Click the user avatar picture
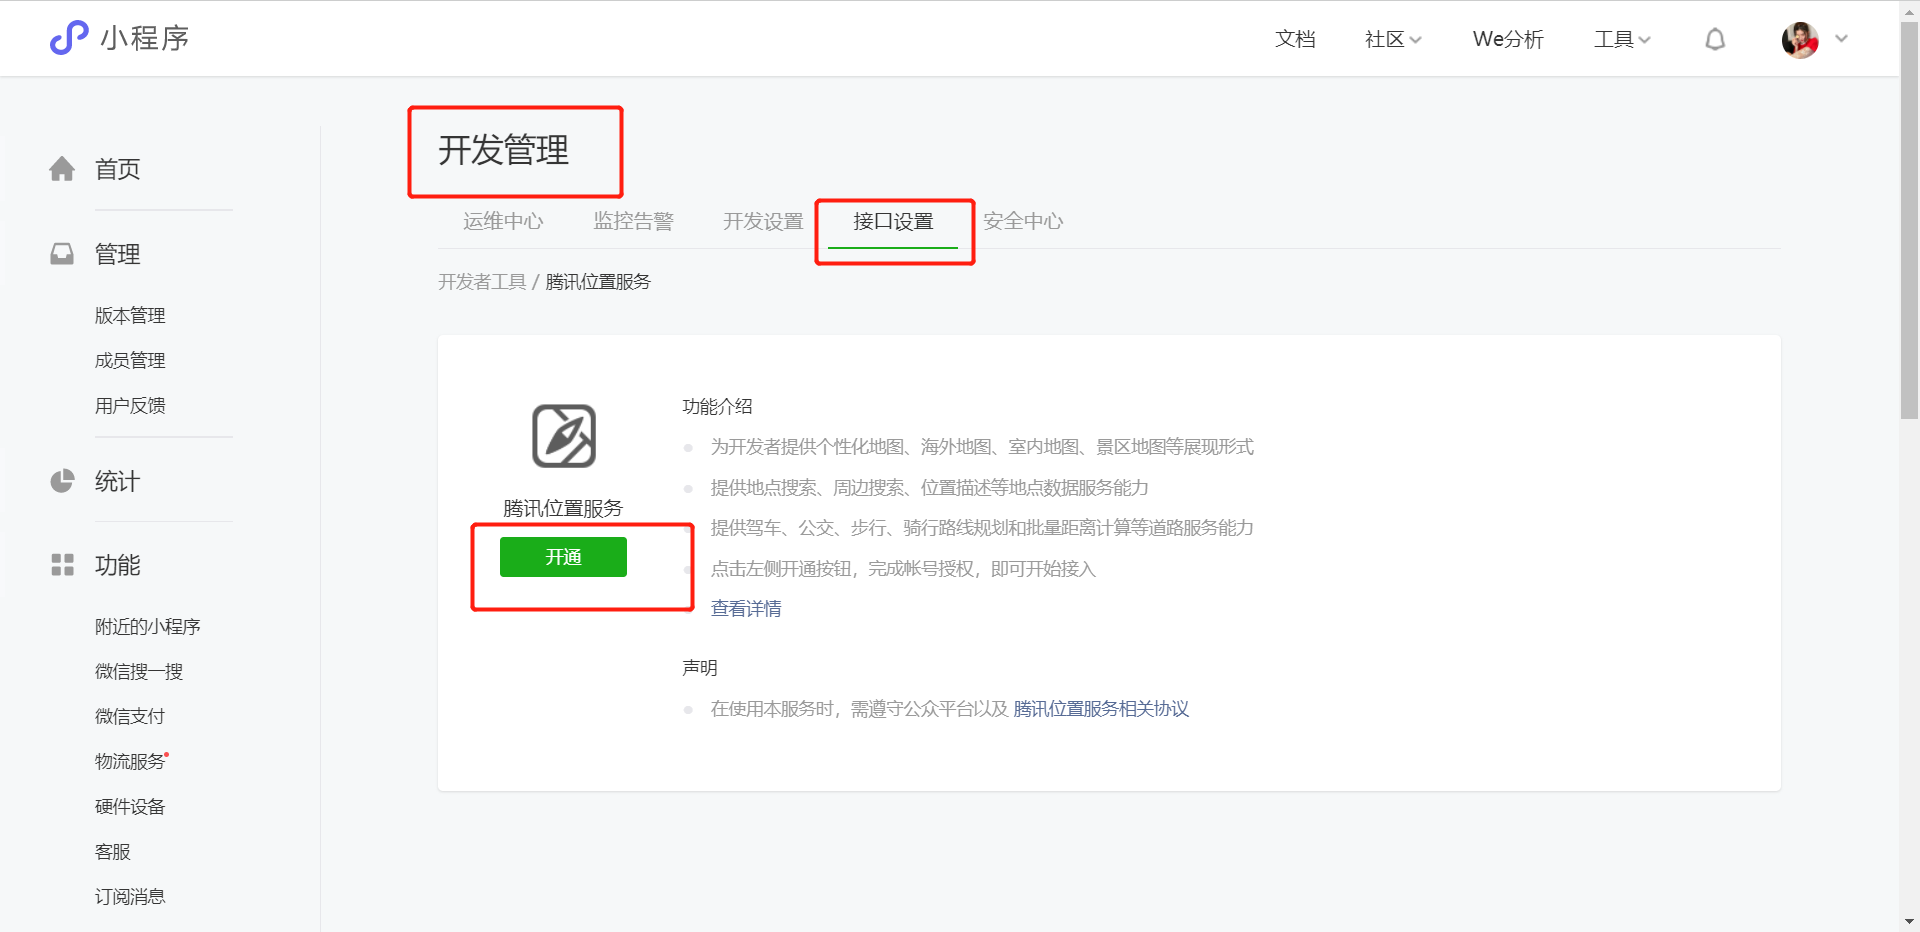Screen dimensions: 1920x932 pyautogui.click(x=1800, y=40)
